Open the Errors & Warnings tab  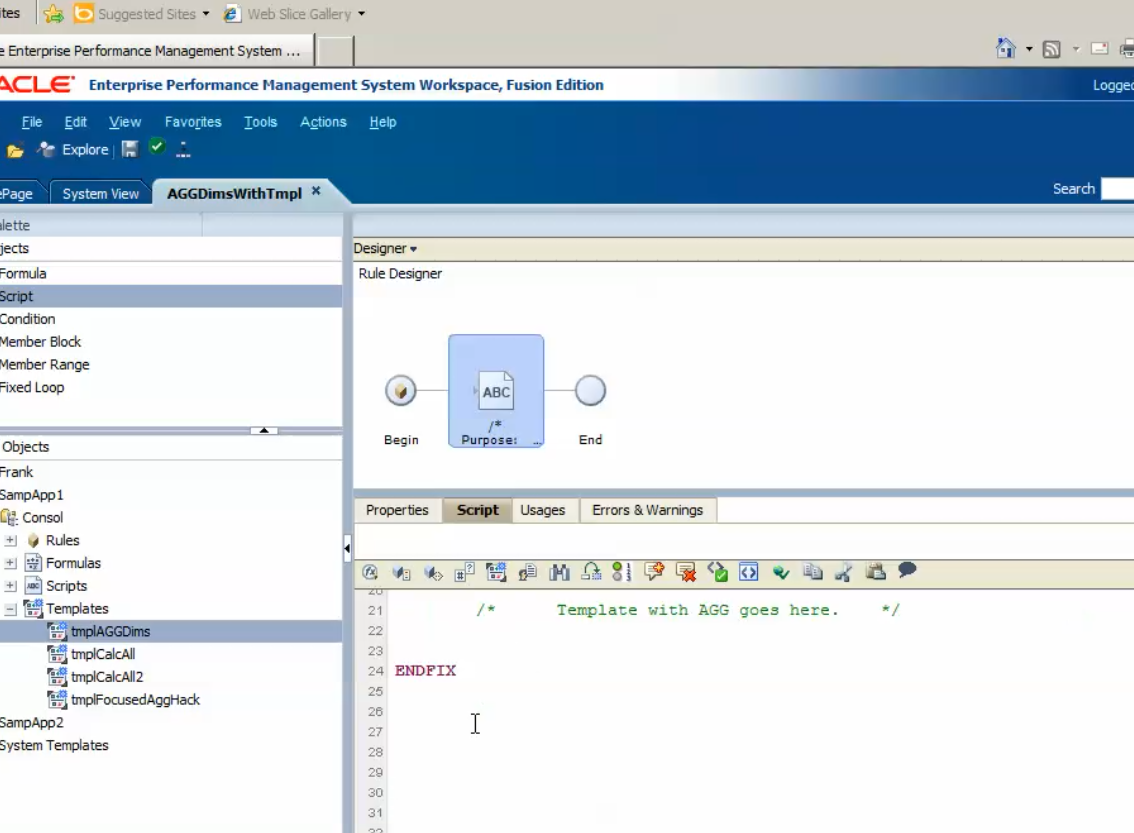pyautogui.click(x=647, y=510)
